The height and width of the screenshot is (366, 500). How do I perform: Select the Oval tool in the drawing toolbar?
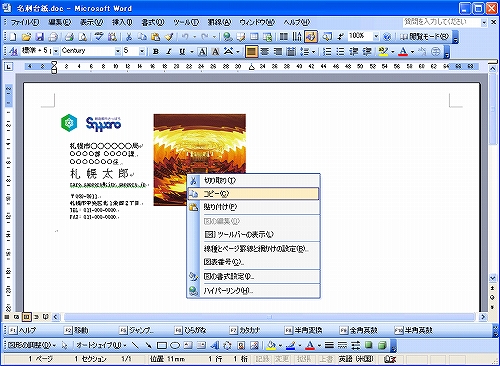(175, 345)
